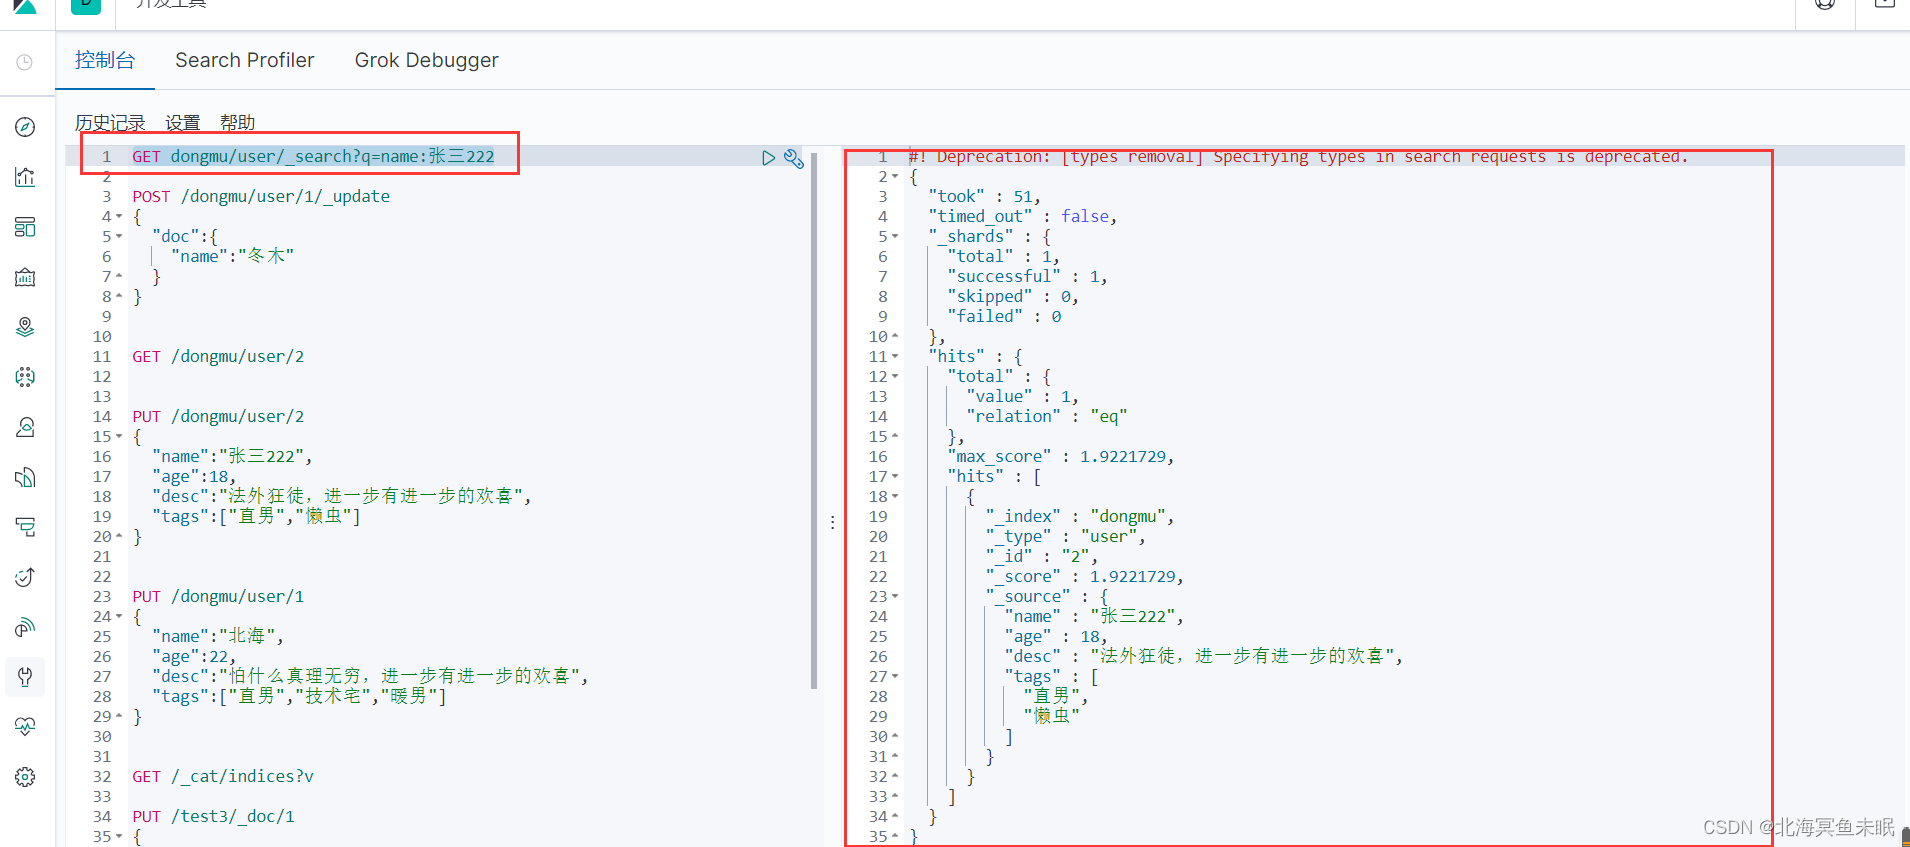Click the GET /_cat/indices?v line
Viewport: 1910px width, 847px height.
click(x=223, y=776)
